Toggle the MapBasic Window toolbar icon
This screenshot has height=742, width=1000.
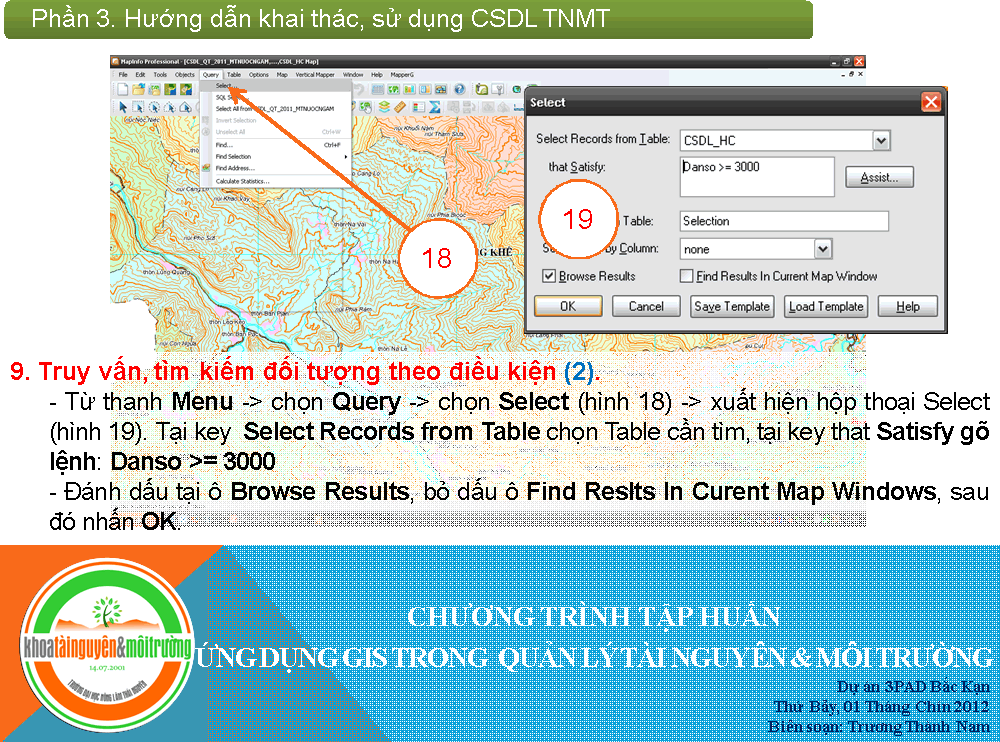click(x=498, y=89)
